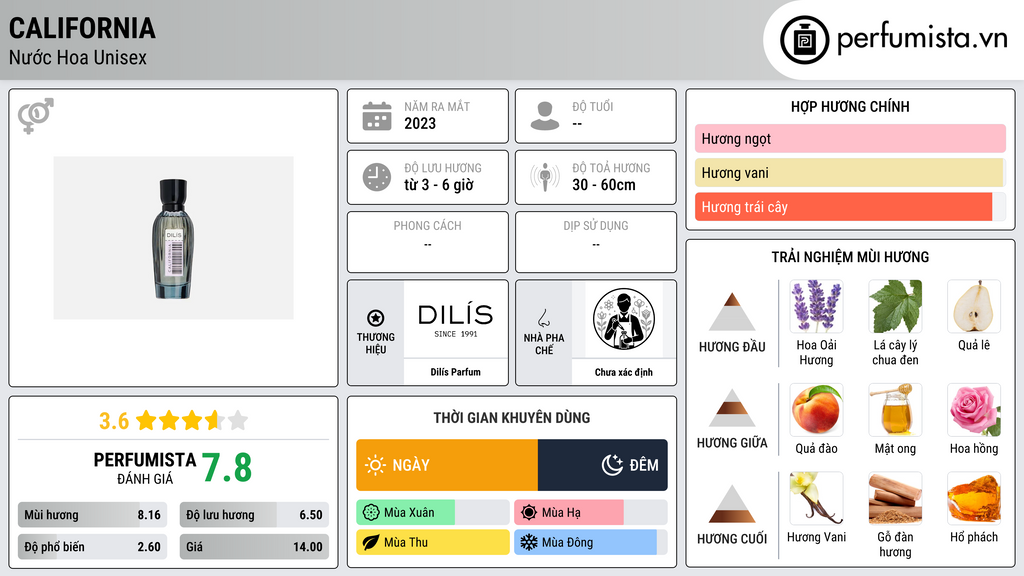Click the perfumer avatar circle icon
The height and width of the screenshot is (576, 1024).
coord(624,319)
